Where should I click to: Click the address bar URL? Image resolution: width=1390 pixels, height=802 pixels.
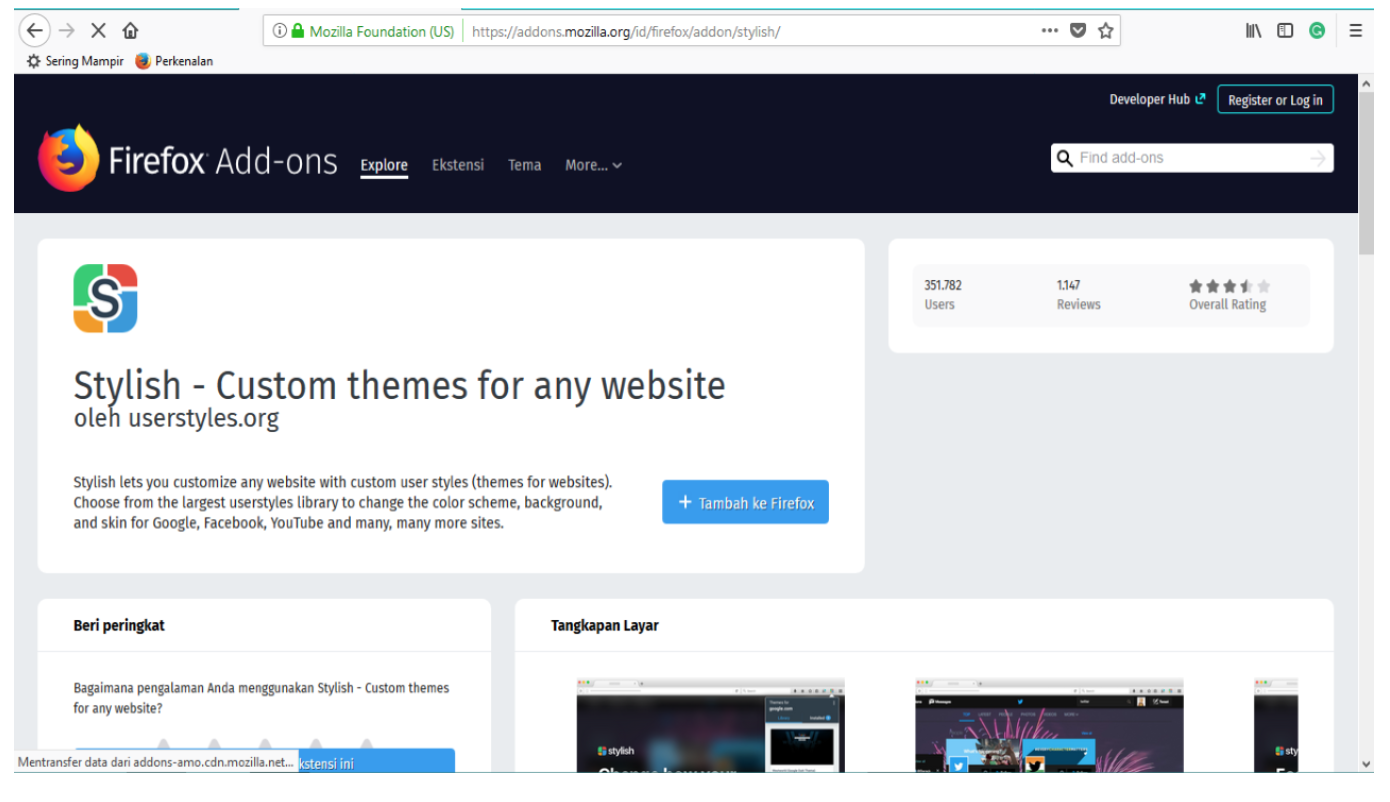pyautogui.click(x=625, y=31)
